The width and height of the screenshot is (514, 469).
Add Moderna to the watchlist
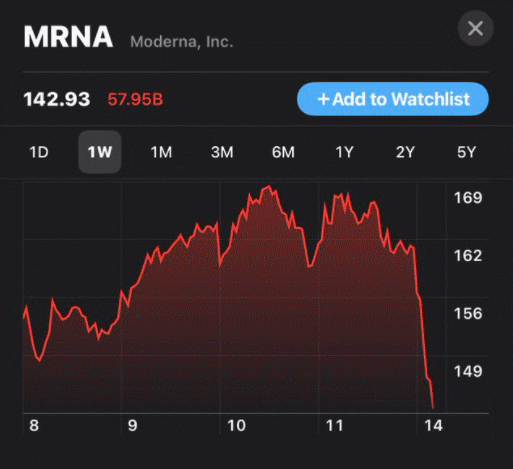tap(393, 99)
